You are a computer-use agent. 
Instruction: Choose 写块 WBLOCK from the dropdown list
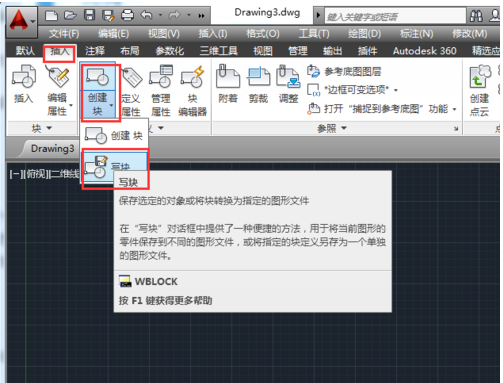pos(115,167)
